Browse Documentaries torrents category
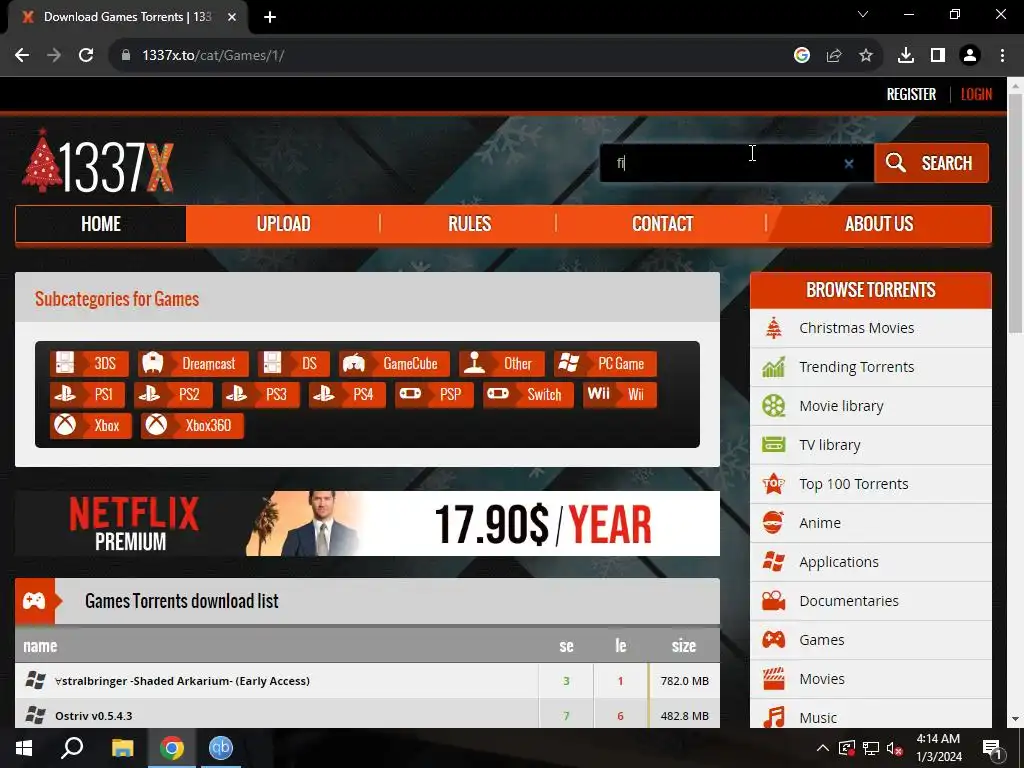Screen dimensions: 1024x768 tap(871, 601)
